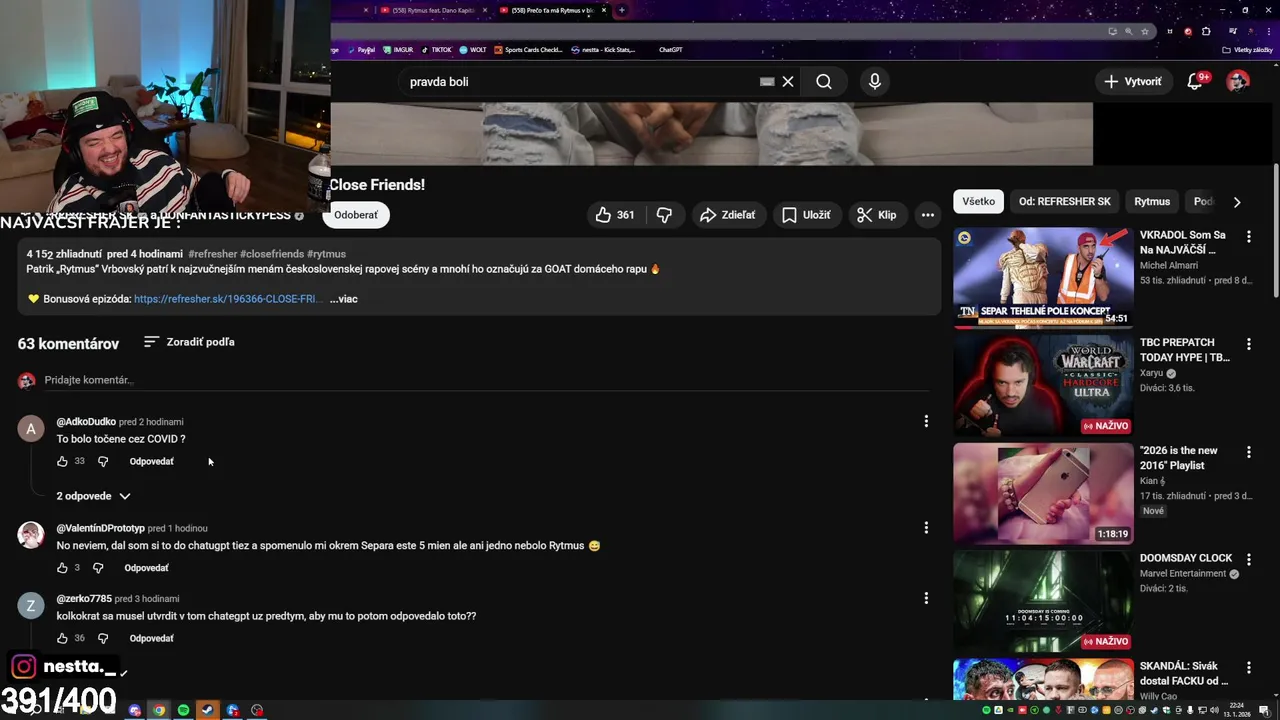Screen dimensions: 1280x720
Task: Open options menu for @AdkoDudko comment
Action: tap(926, 422)
